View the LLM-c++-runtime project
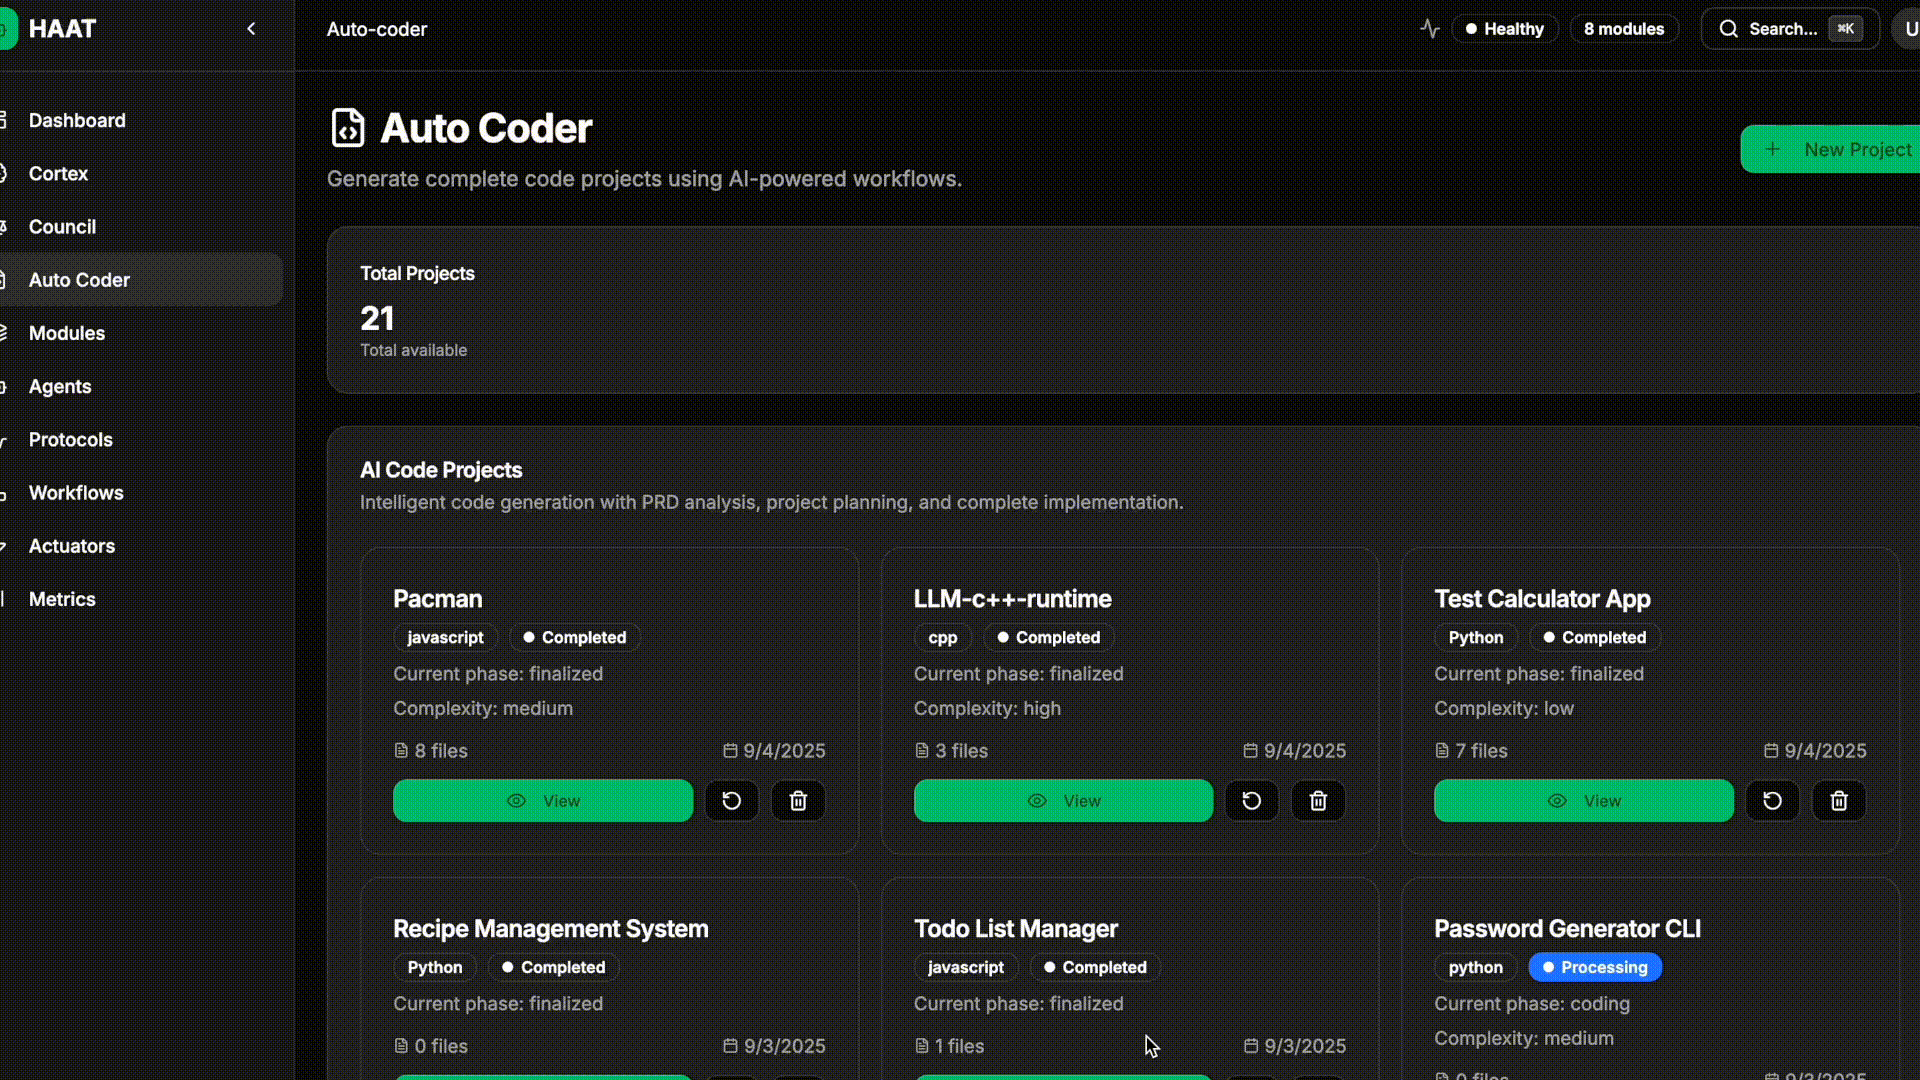 1063,801
